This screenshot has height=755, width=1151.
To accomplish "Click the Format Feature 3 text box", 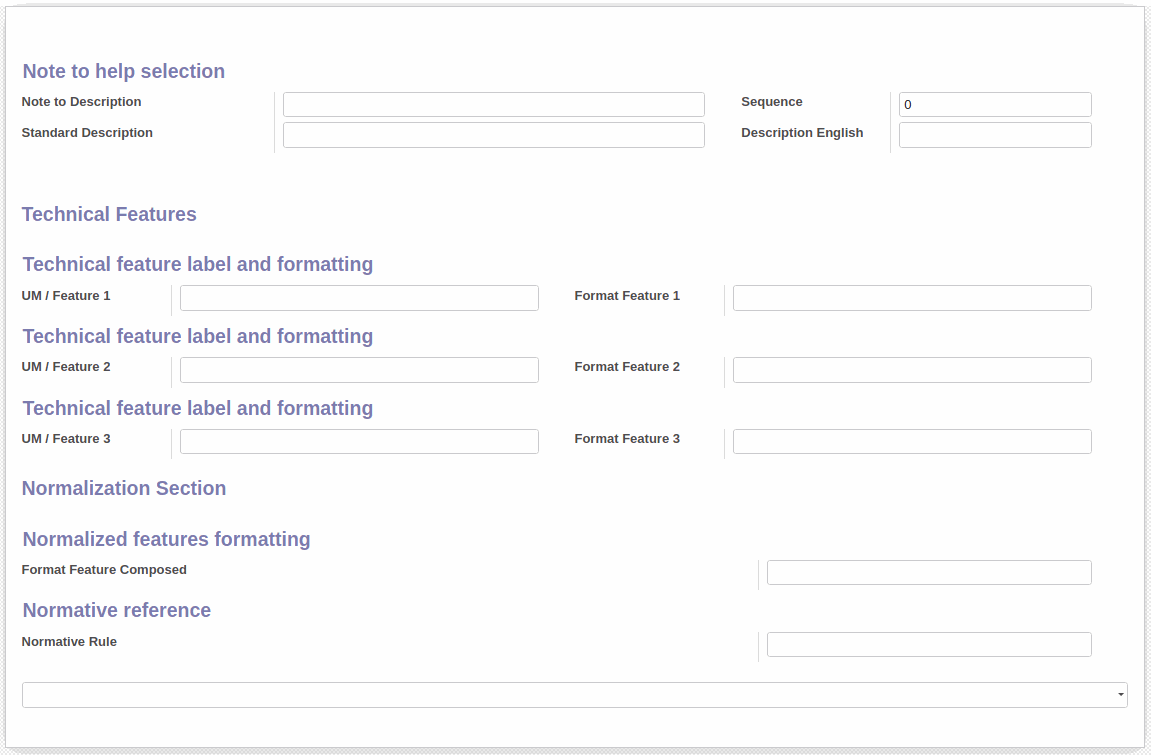I will (911, 442).
